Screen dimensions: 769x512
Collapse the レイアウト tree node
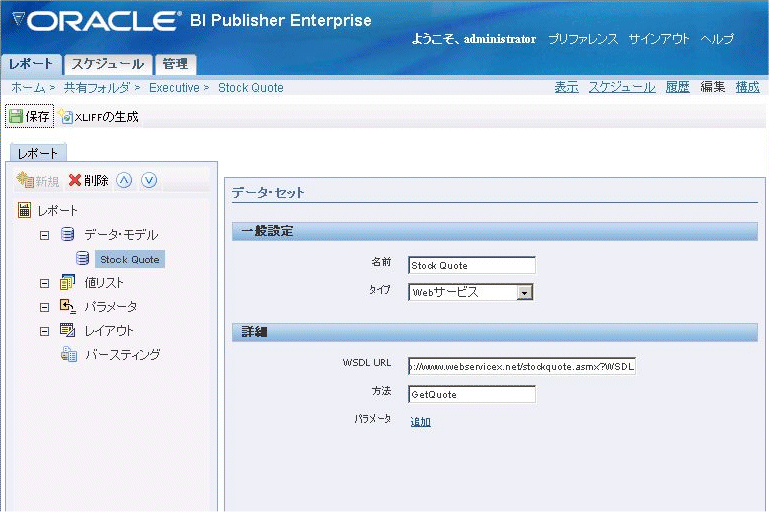pyautogui.click(x=44, y=332)
